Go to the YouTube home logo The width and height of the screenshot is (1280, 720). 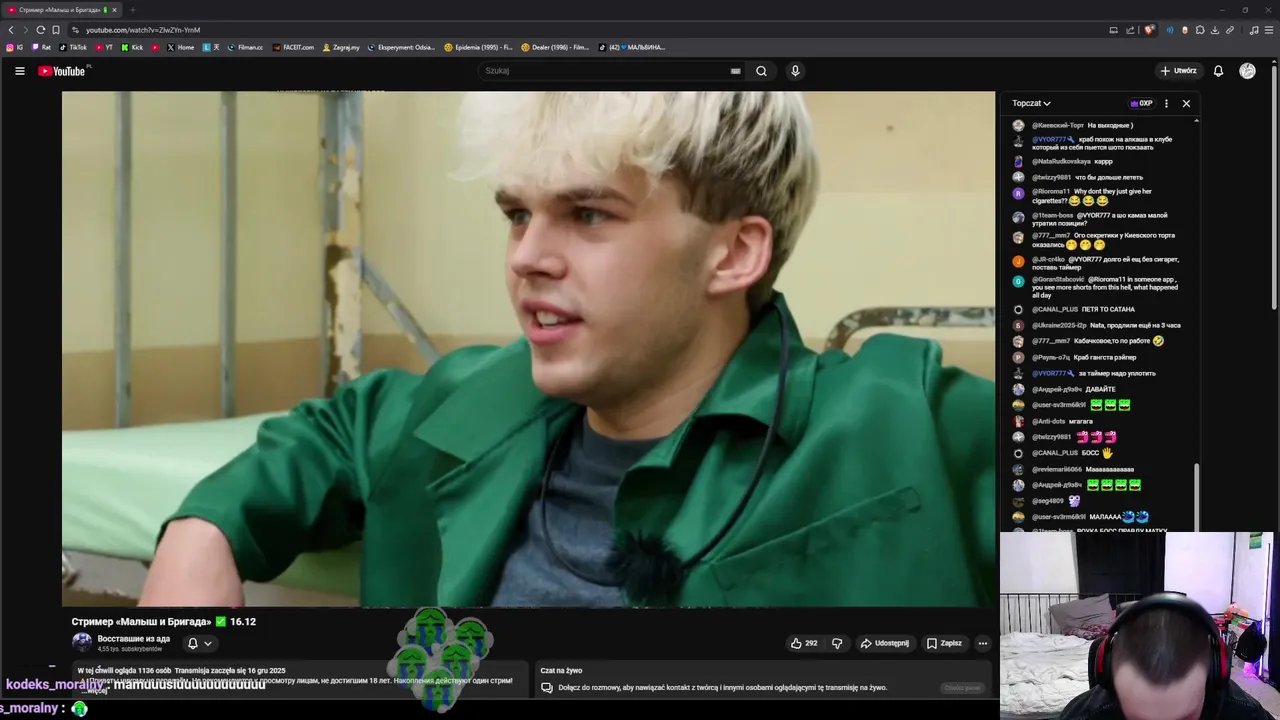point(64,71)
